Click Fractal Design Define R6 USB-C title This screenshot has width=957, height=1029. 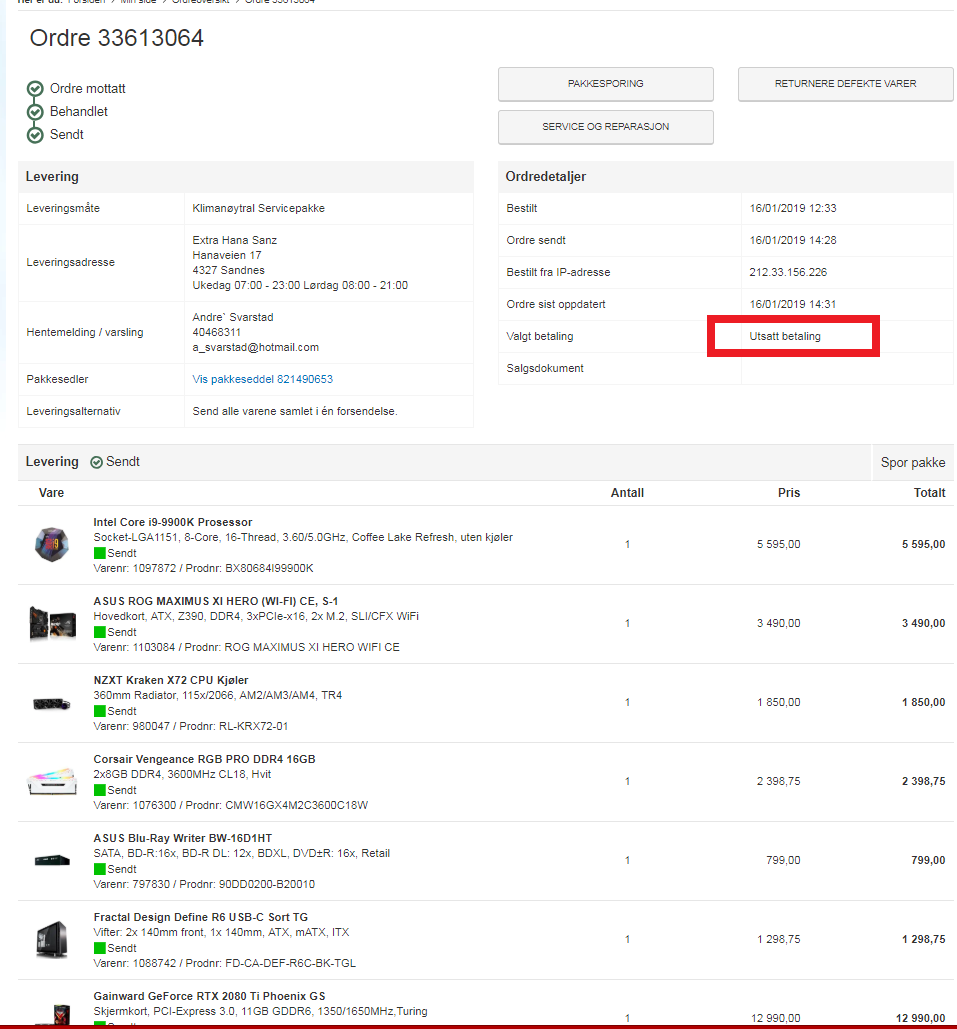pyautogui.click(x=200, y=917)
